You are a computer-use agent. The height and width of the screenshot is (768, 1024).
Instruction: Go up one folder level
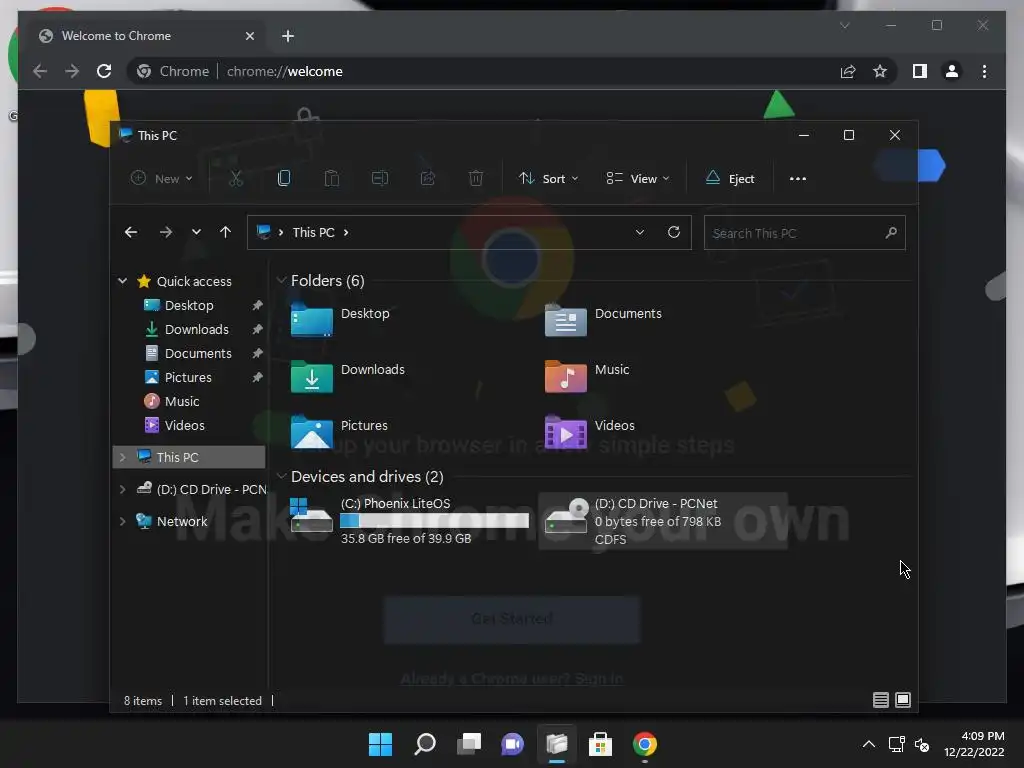pos(225,232)
